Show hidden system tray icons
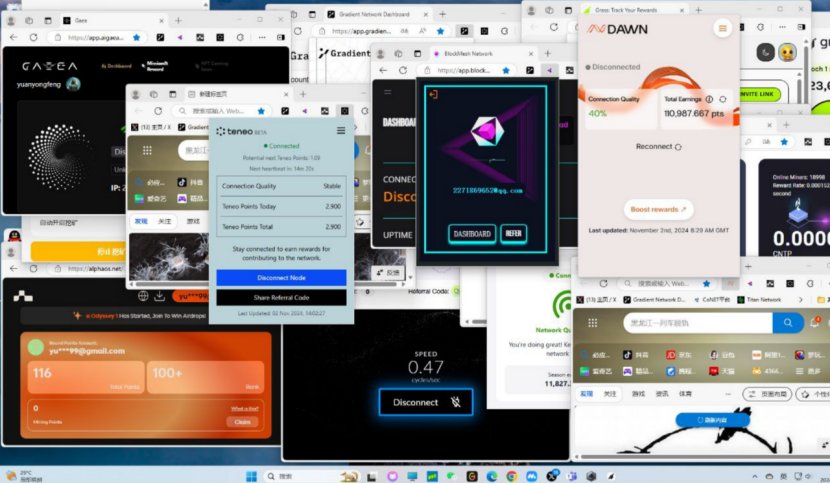Viewport: 830px width, 484px height. (x=755, y=476)
